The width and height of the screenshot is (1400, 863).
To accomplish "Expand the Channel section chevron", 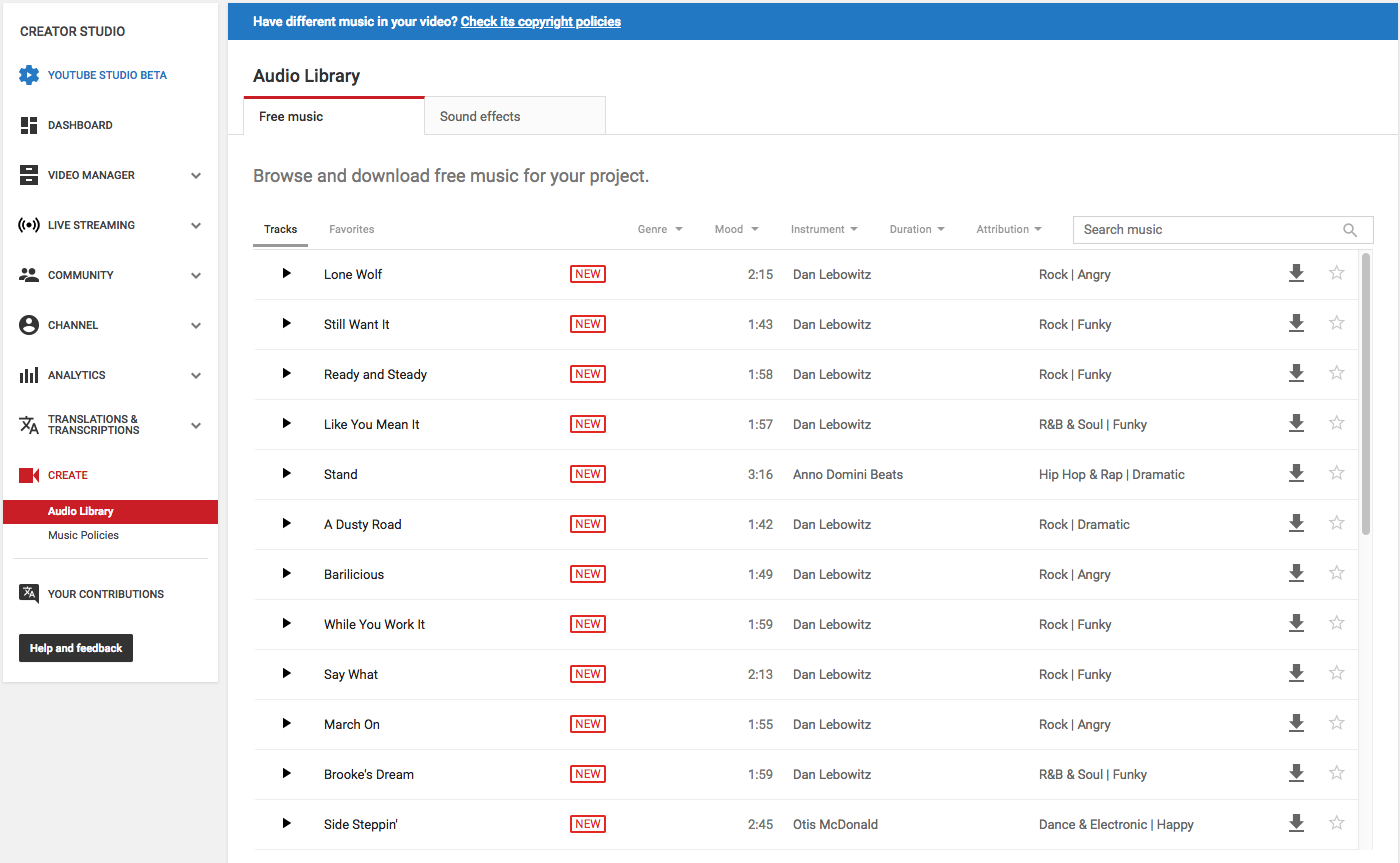I will (196, 325).
